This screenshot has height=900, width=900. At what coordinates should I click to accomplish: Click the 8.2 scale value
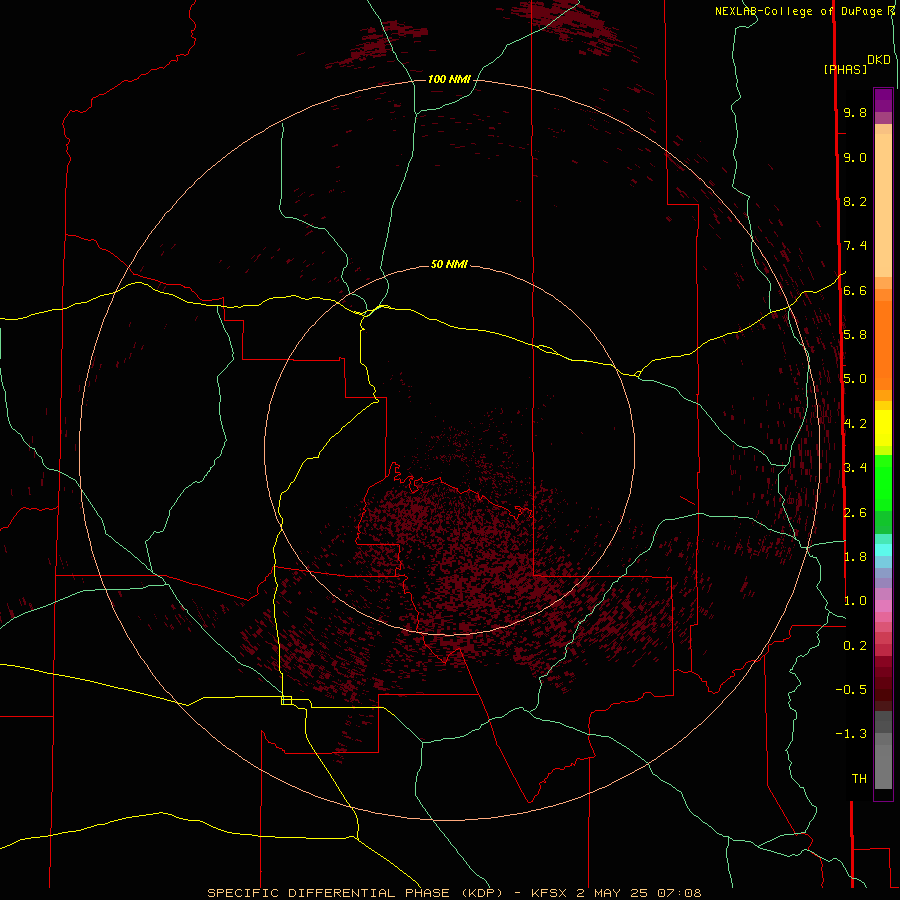coord(855,201)
